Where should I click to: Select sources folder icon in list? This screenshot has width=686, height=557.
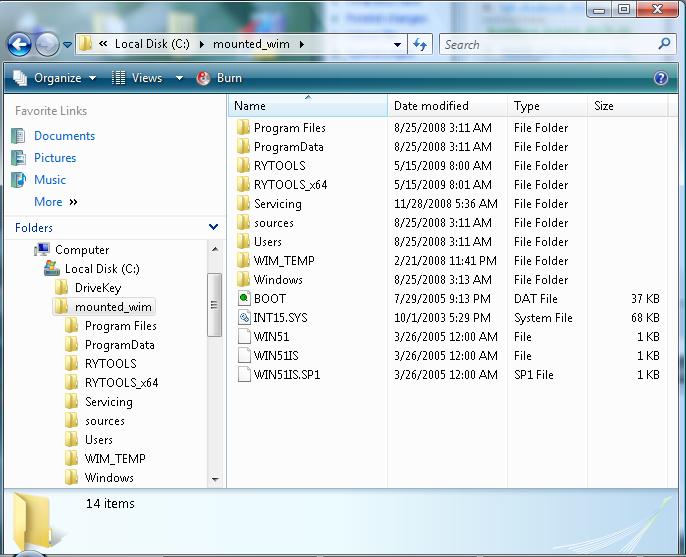tap(243, 223)
